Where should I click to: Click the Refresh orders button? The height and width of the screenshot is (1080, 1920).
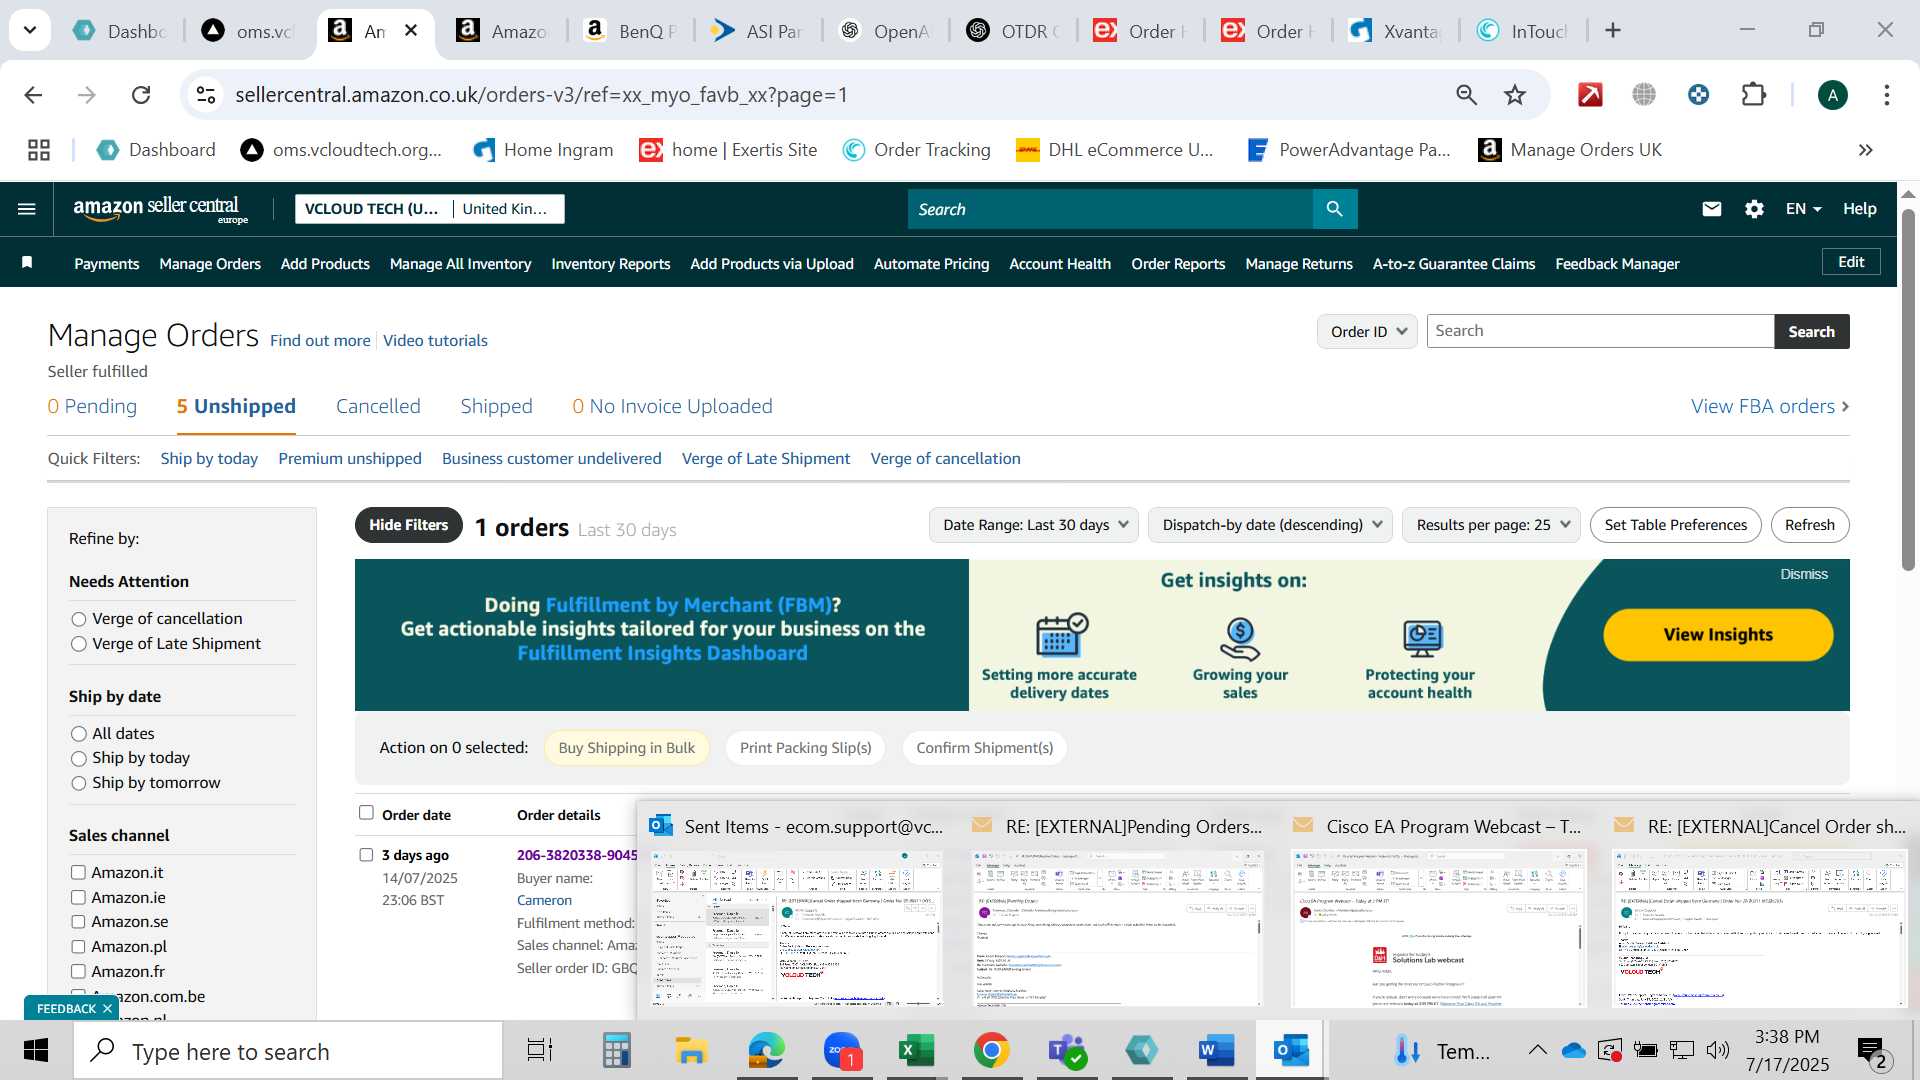[1809, 525]
